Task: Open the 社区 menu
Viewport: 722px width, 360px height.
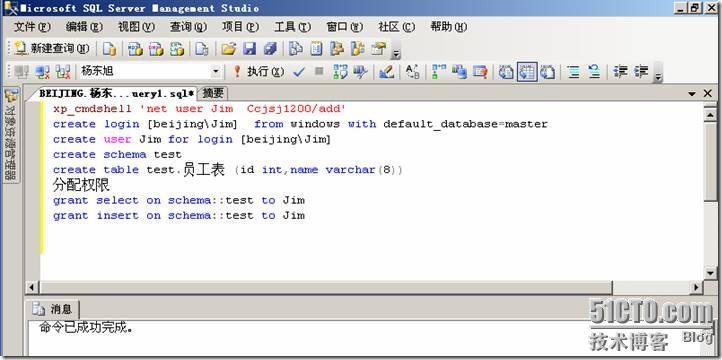Action: (396, 27)
